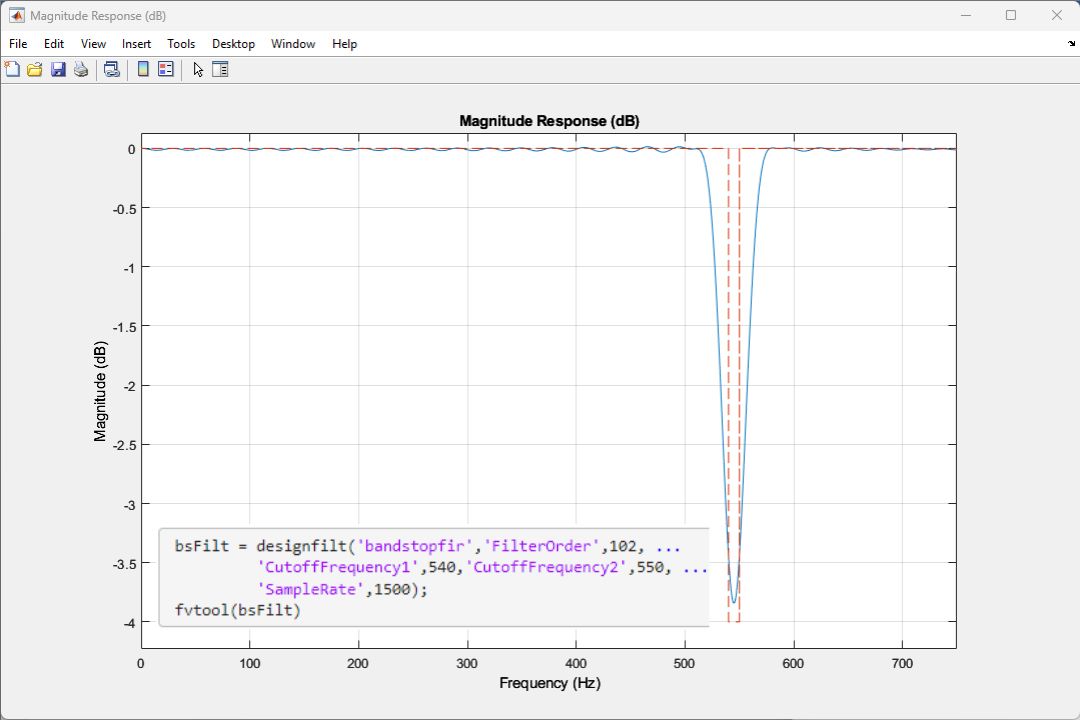Open the Desktop menu
Image resolution: width=1080 pixels, height=720 pixels.
pos(233,44)
